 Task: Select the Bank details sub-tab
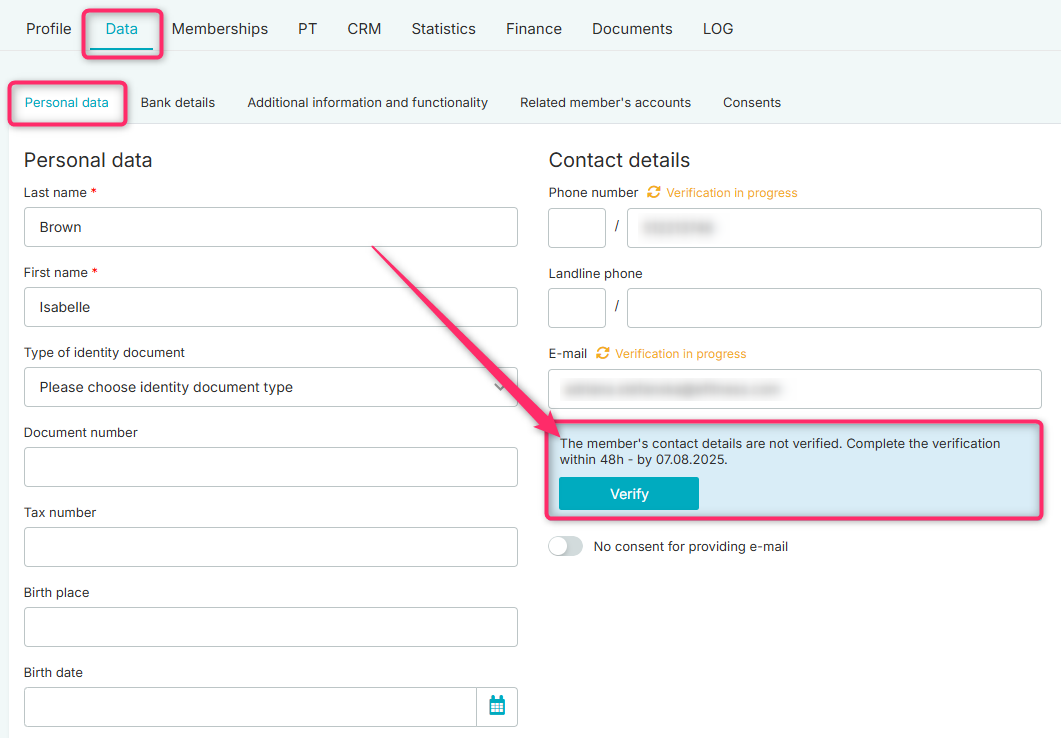[178, 102]
